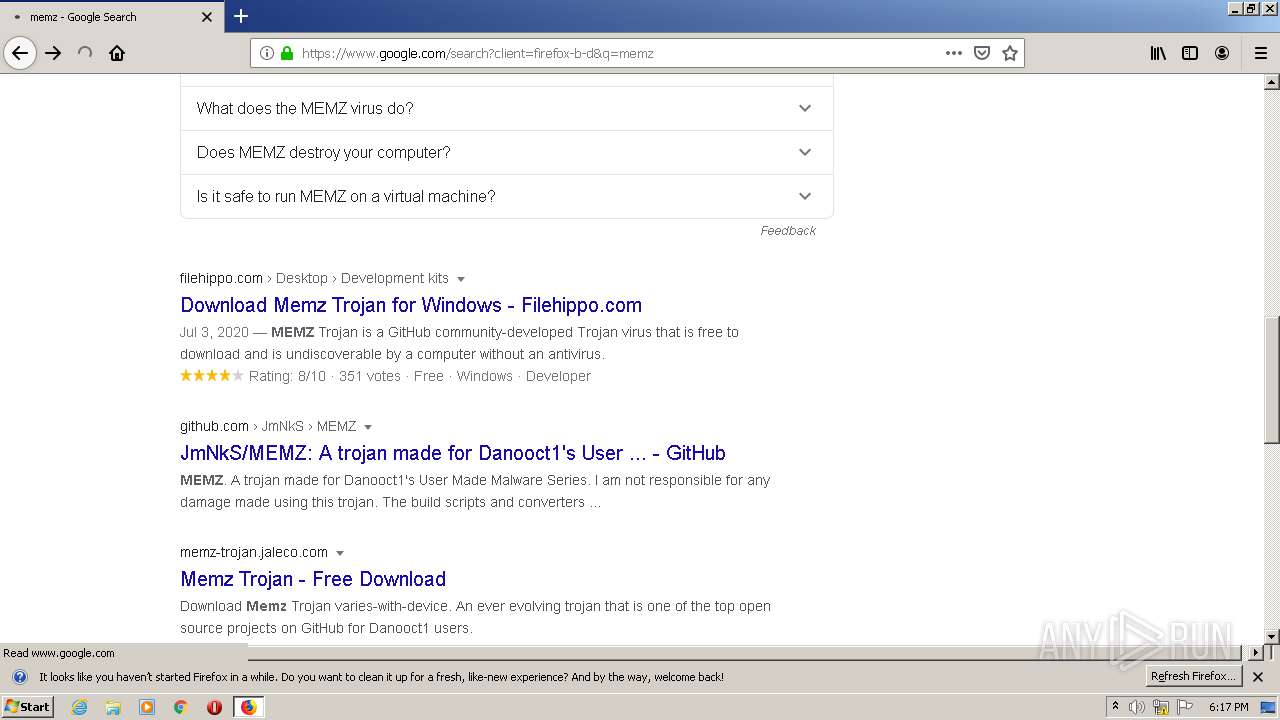Click the 'Rating: 8/10 · 351 votes' text

[325, 376]
